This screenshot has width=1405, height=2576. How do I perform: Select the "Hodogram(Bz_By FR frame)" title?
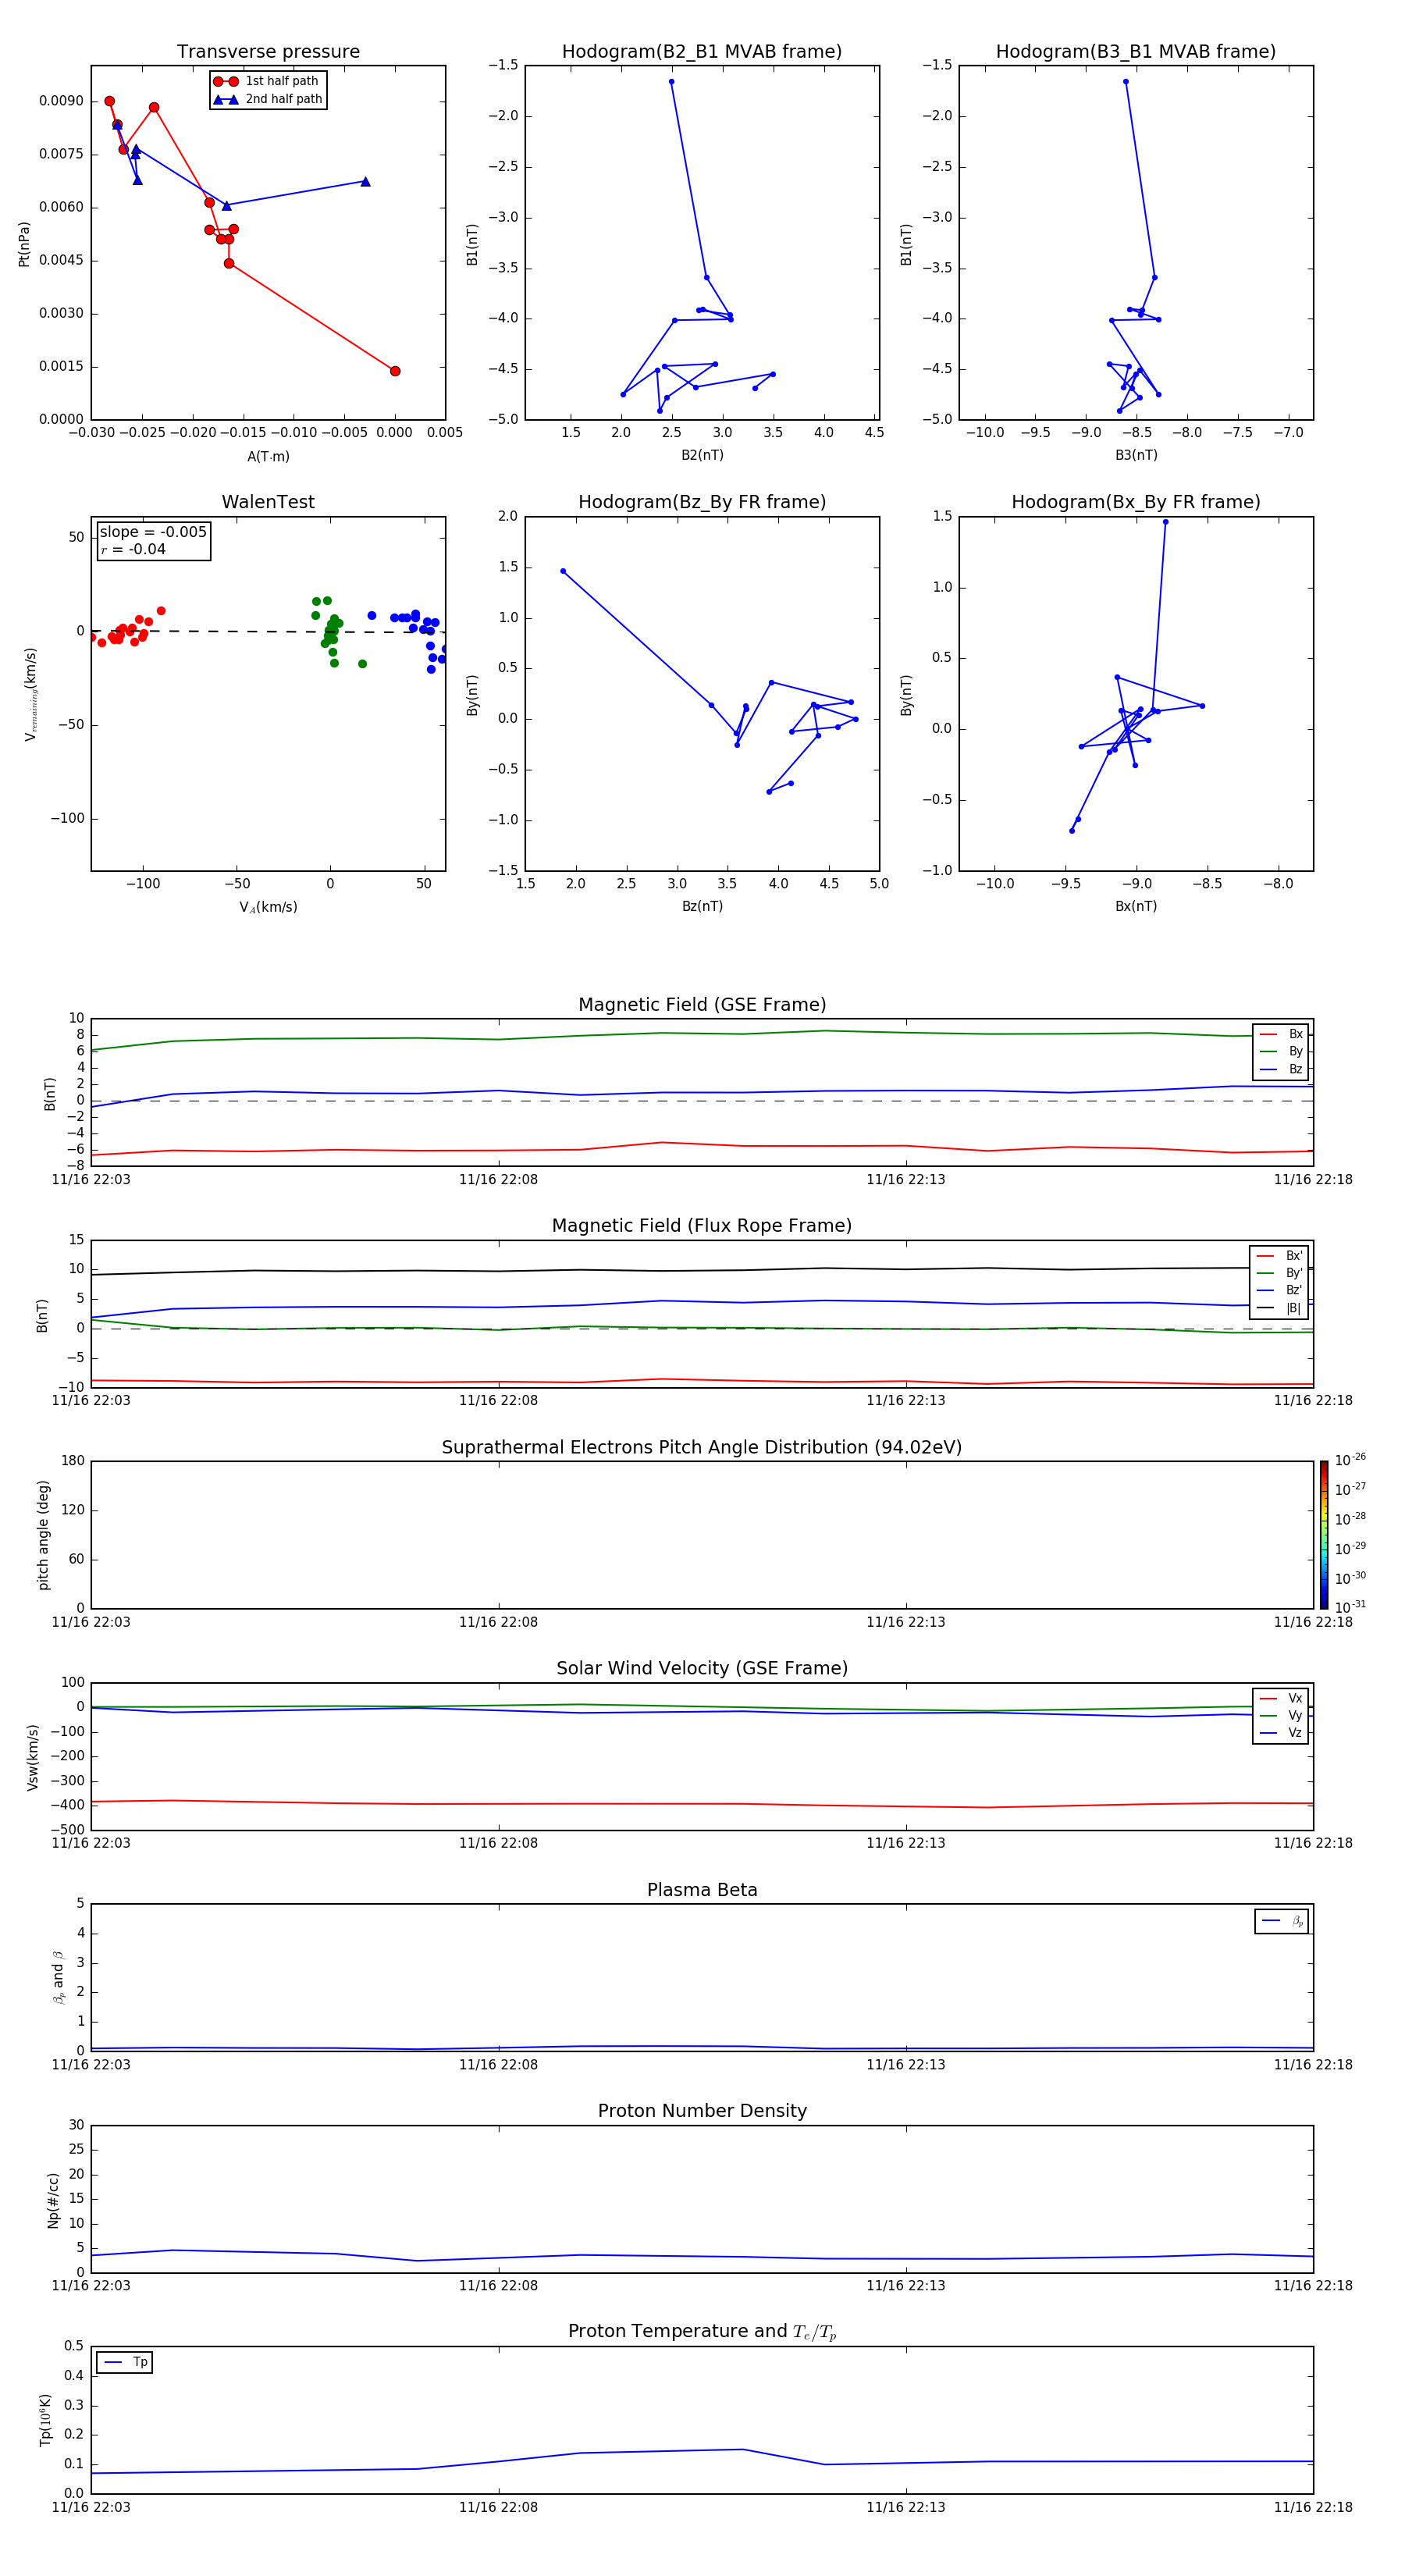coord(702,502)
